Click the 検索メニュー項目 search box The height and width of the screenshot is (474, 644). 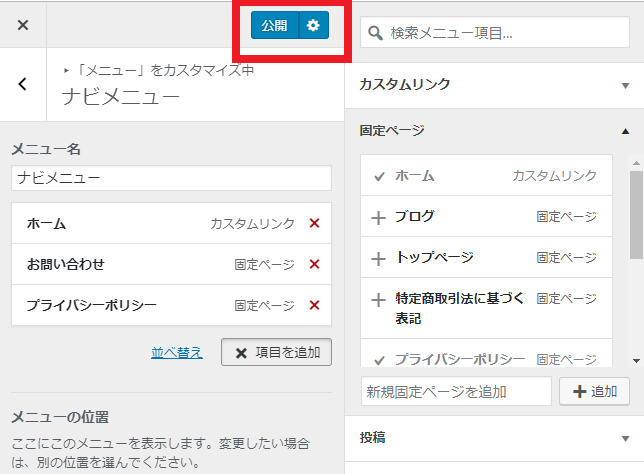pos(494,33)
